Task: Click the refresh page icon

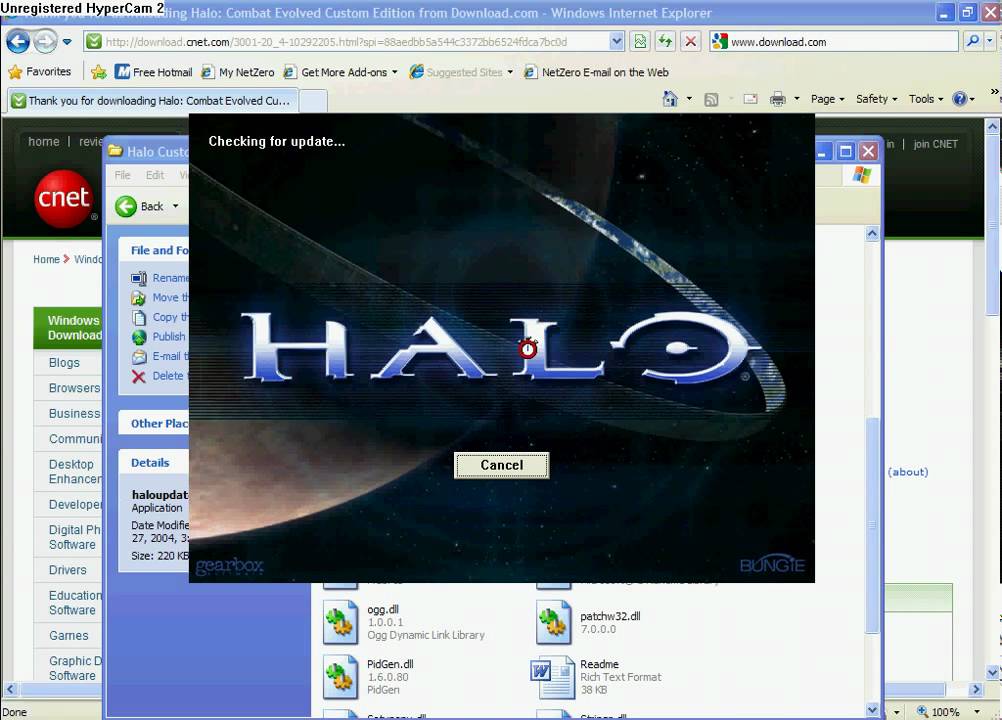Action: (x=665, y=42)
